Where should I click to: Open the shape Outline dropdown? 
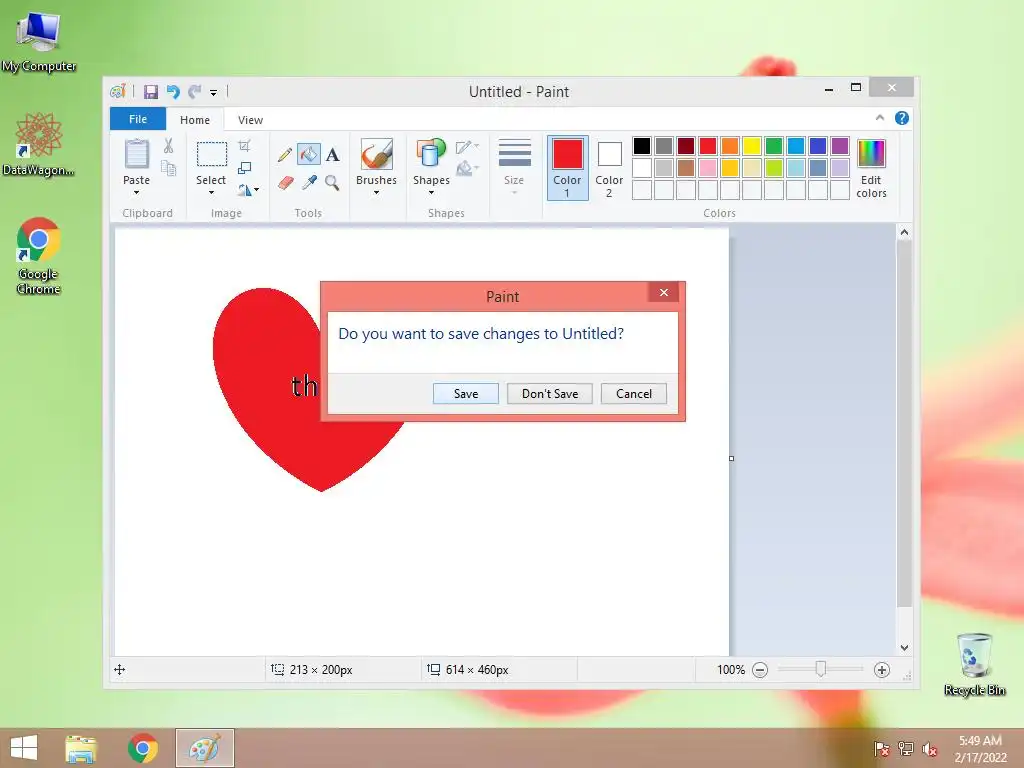click(x=468, y=146)
